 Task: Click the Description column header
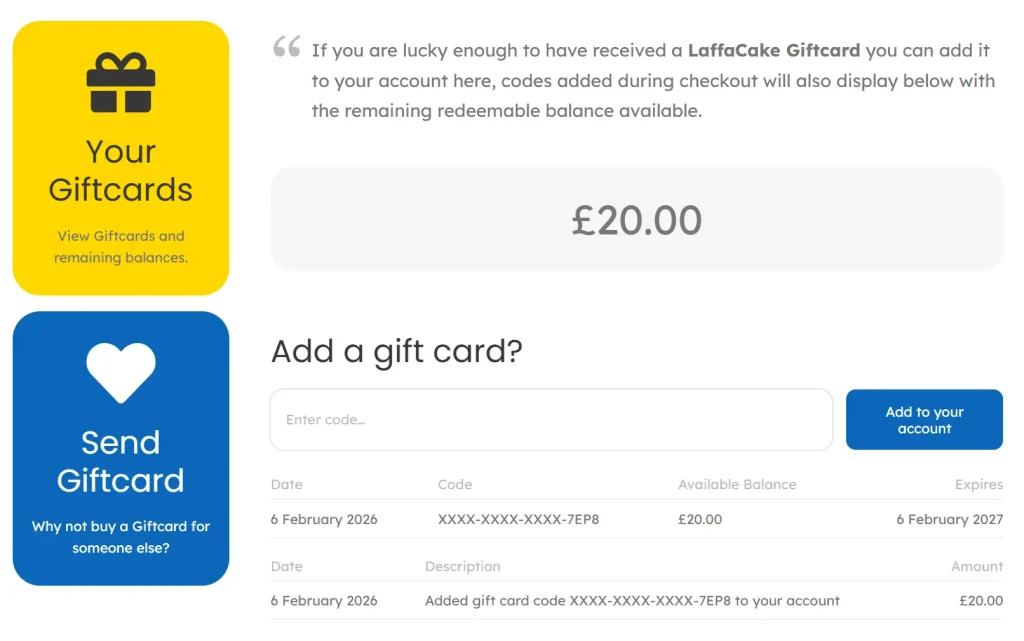[462, 566]
